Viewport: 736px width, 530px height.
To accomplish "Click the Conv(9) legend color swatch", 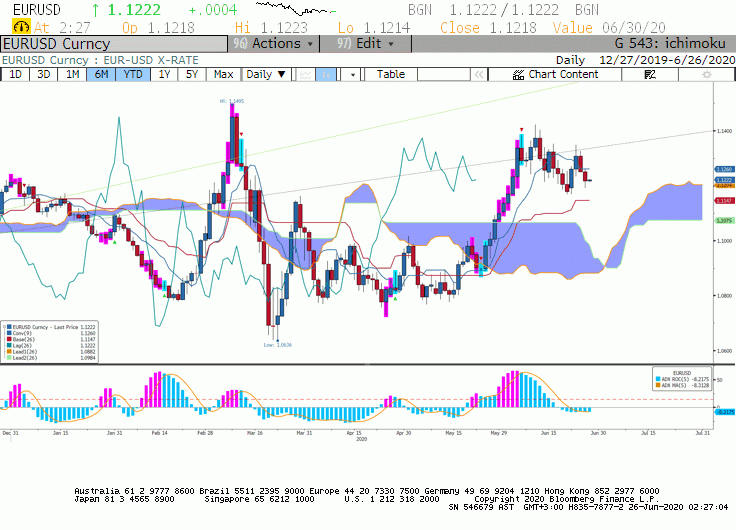I will pos(9,333).
